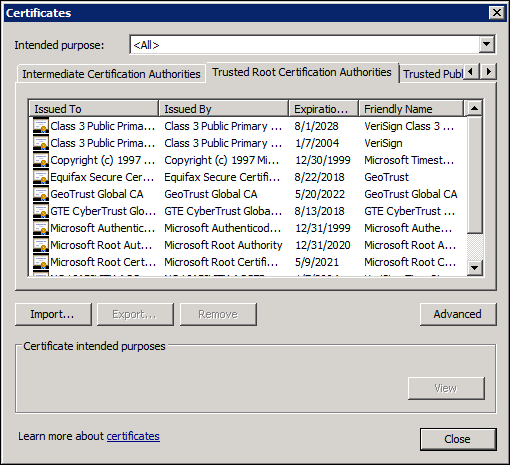Viewport: 510px width, 465px height.
Task: Click Issued By Microsoft Root Authority cell
Action: pyautogui.click(x=223, y=245)
